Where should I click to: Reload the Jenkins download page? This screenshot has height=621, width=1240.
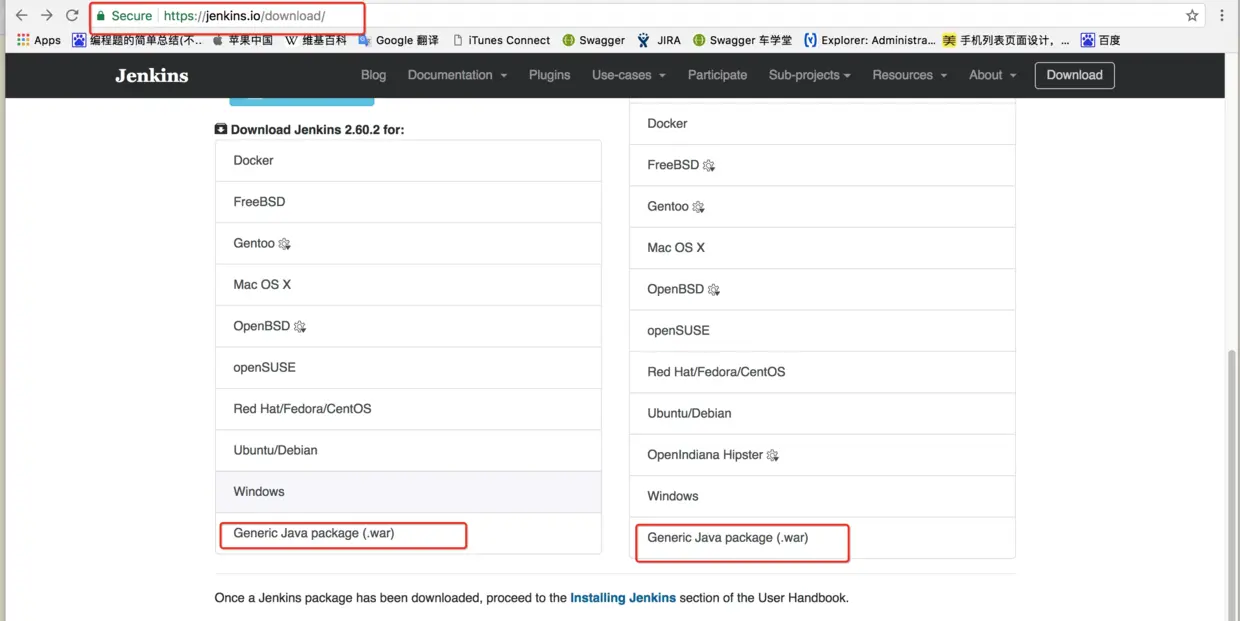(72, 16)
